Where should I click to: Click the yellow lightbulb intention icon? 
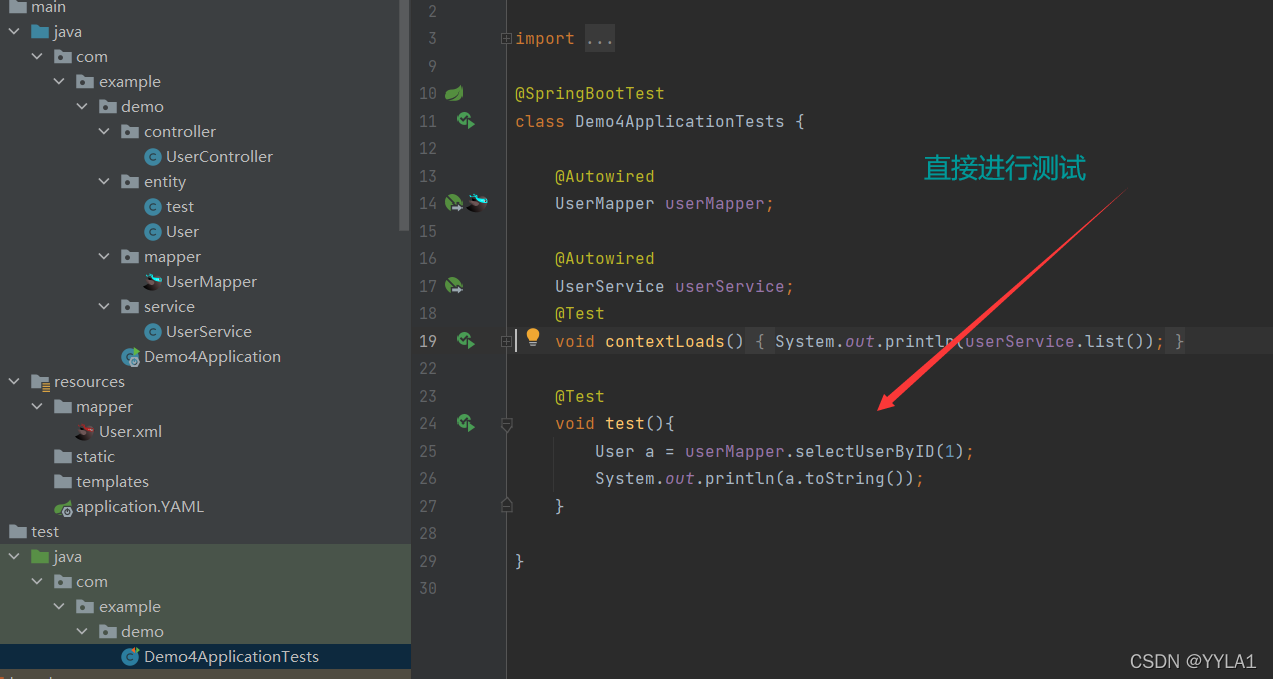[x=533, y=338]
